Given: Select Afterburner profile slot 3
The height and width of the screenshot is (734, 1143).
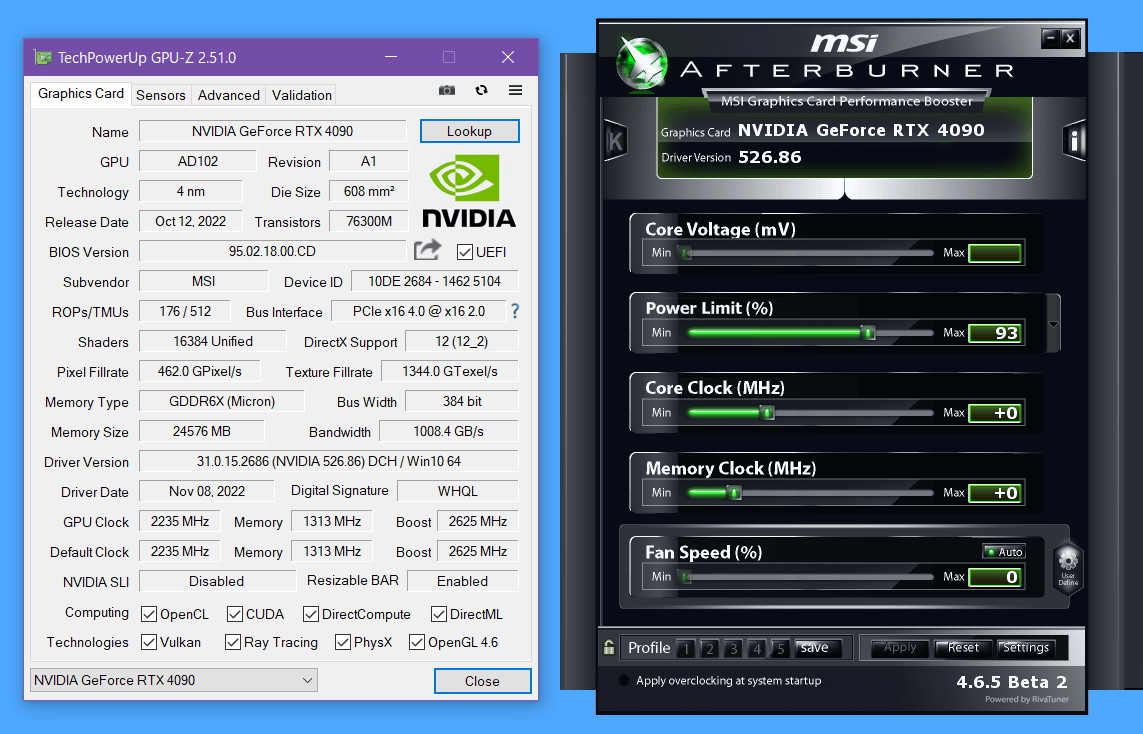Looking at the screenshot, I should (x=733, y=648).
